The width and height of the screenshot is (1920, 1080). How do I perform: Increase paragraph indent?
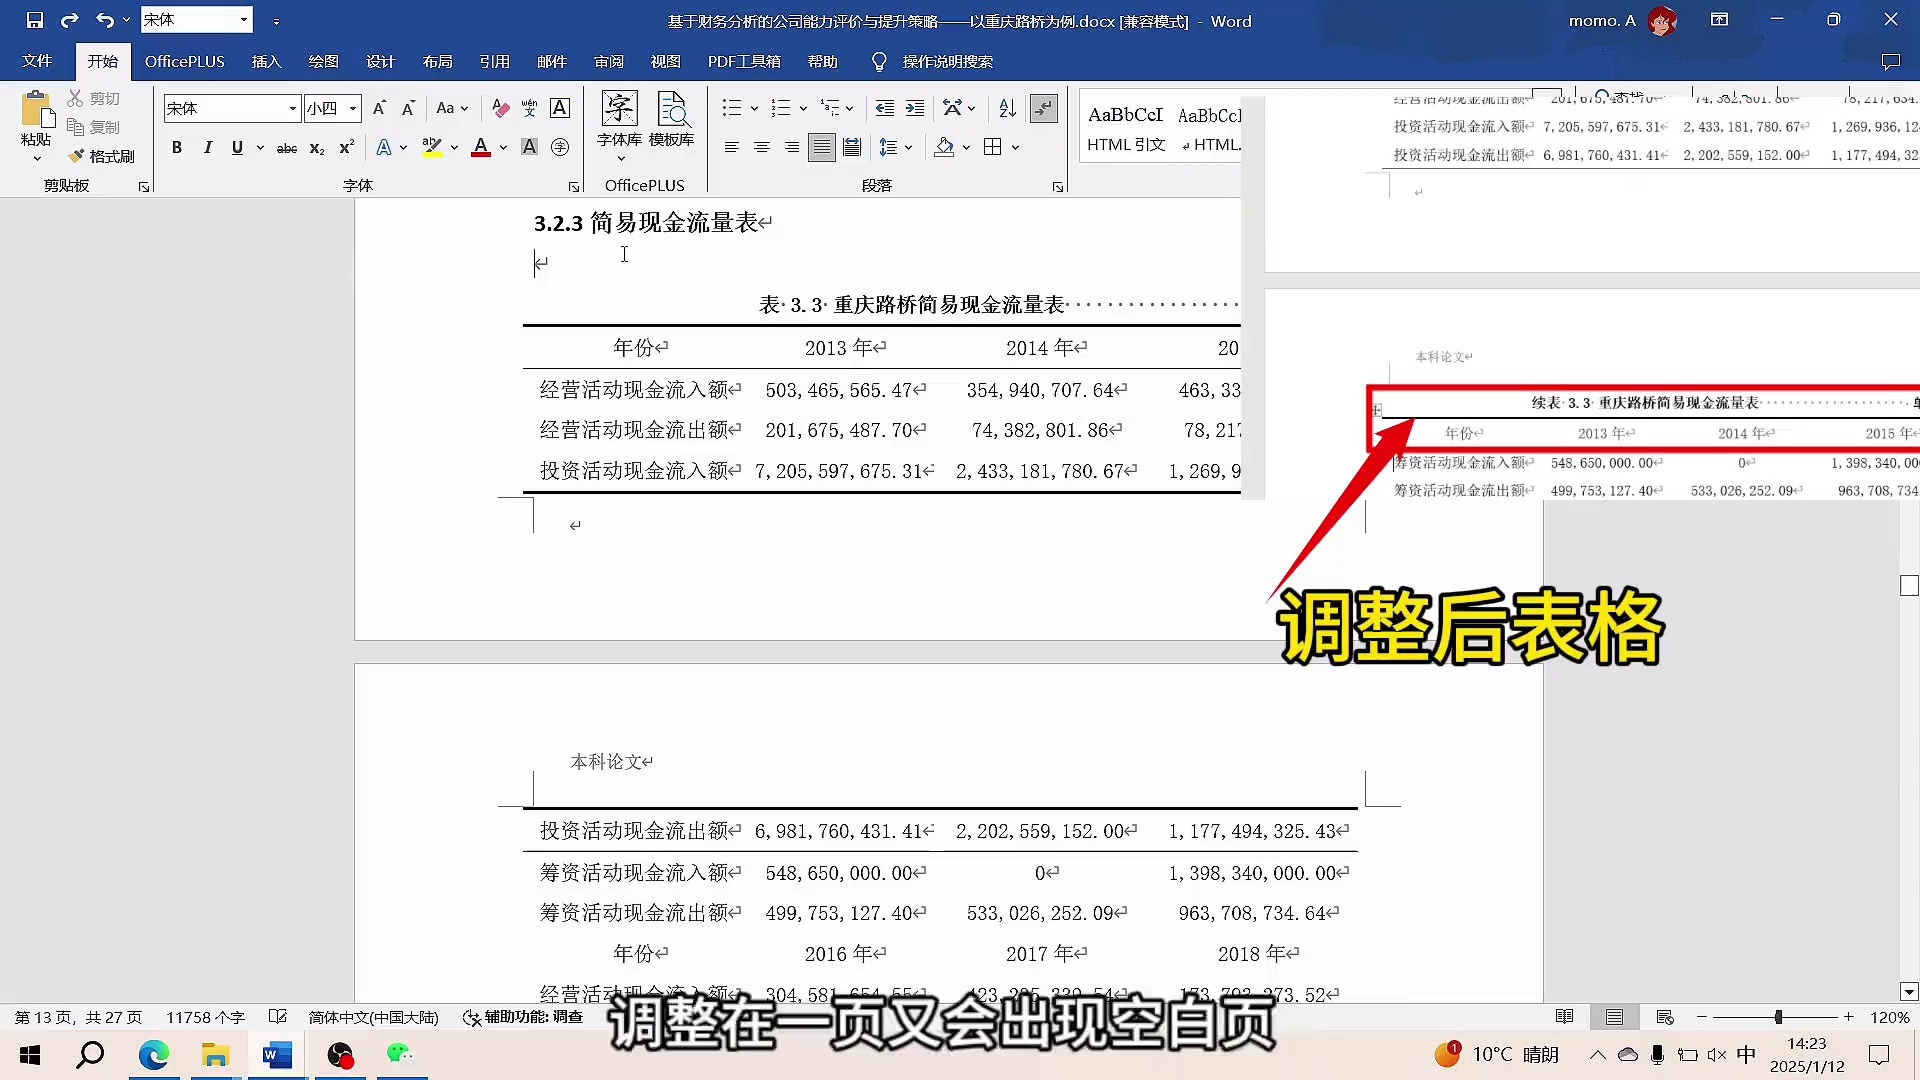click(915, 108)
